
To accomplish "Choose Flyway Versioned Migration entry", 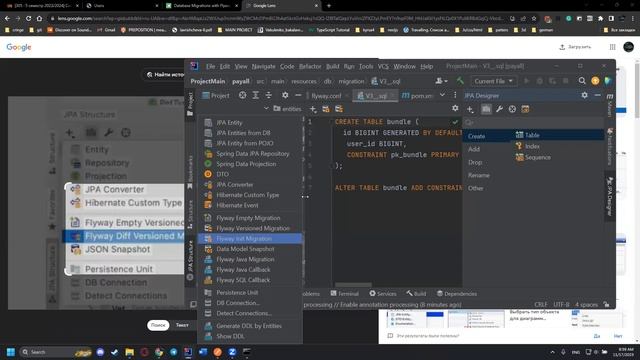I will pos(250,228).
